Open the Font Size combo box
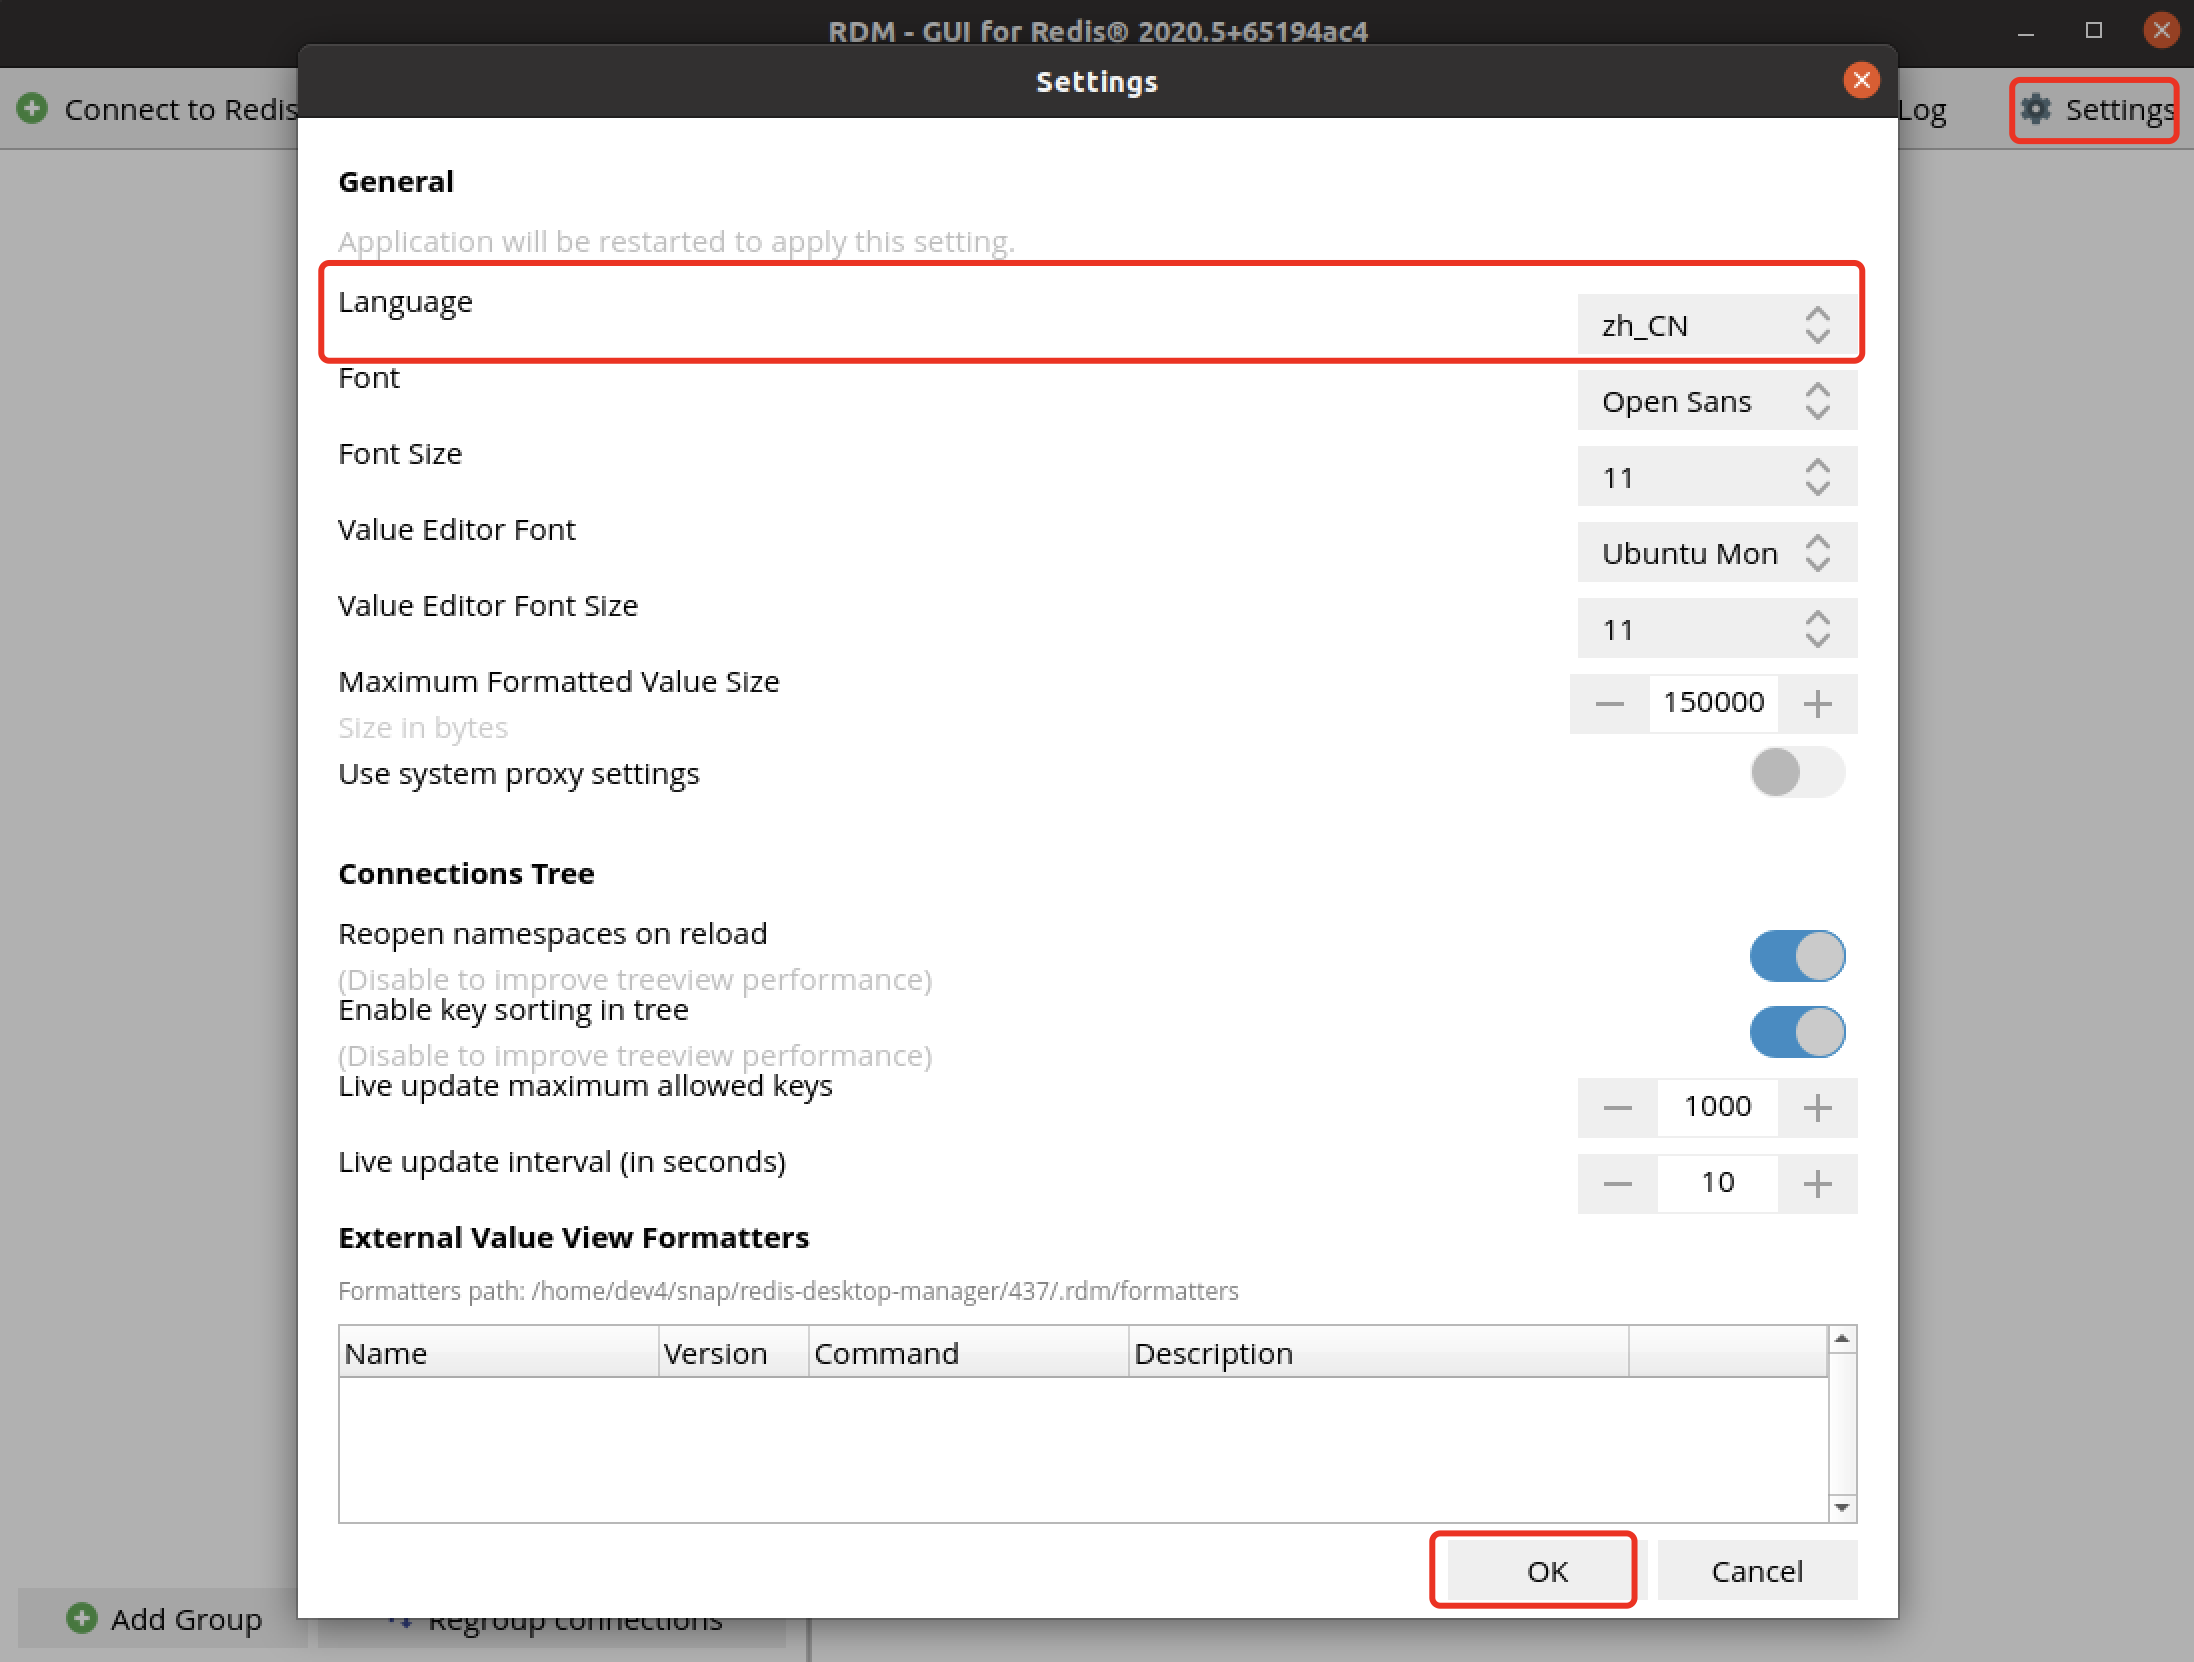 pyautogui.click(x=1716, y=477)
